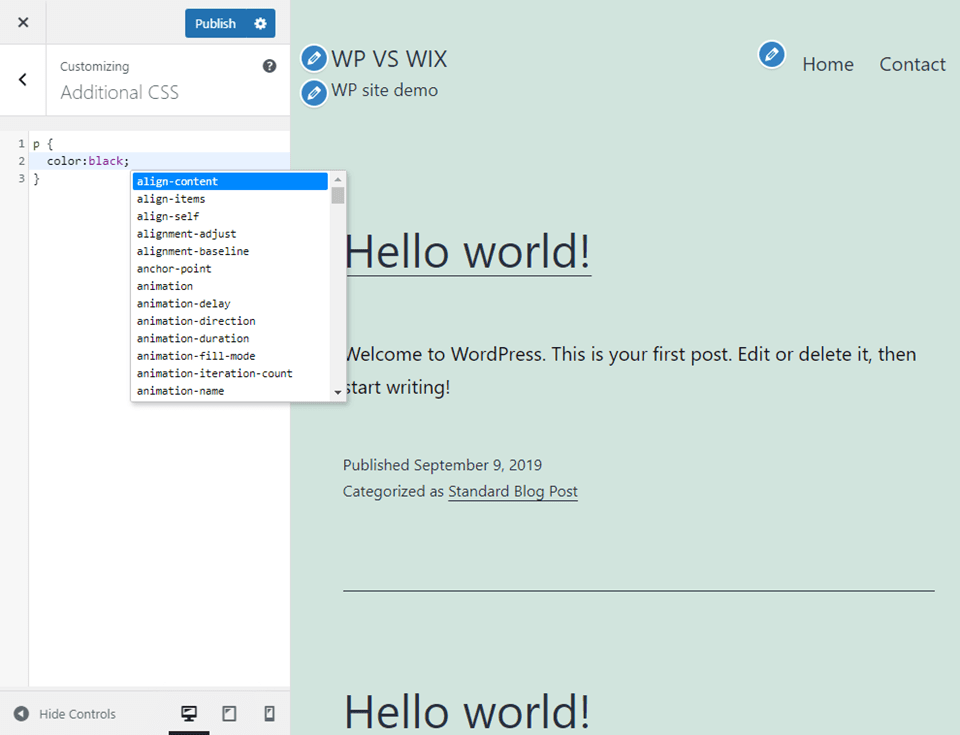Viewport: 960px width, 735px height.
Task: Choose alignment-adjust from suggestion list
Action: click(230, 234)
